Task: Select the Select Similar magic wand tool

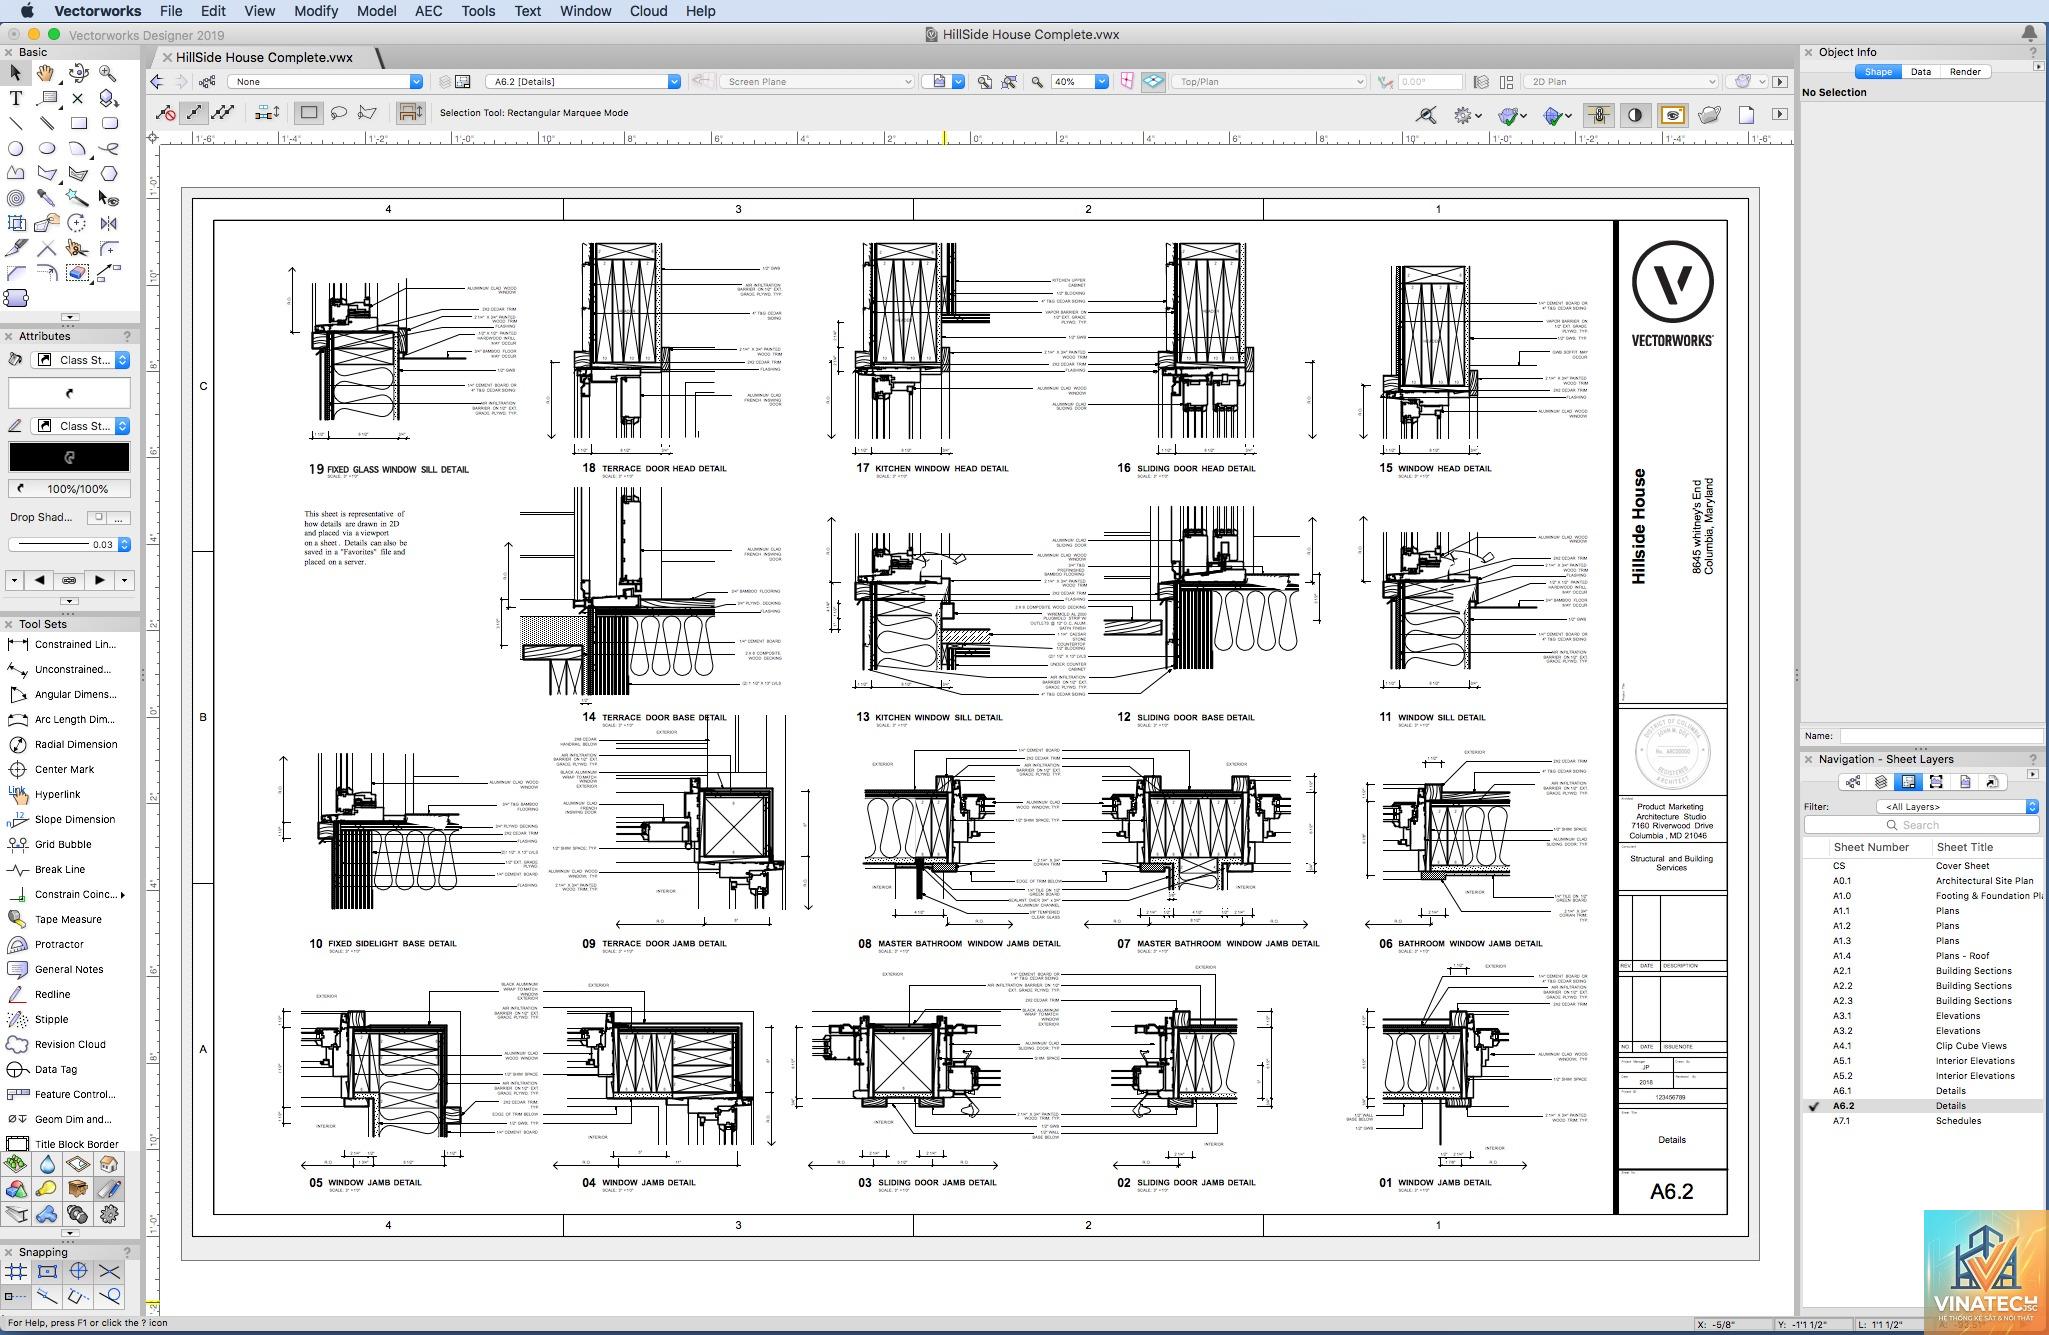Action: click(x=78, y=198)
